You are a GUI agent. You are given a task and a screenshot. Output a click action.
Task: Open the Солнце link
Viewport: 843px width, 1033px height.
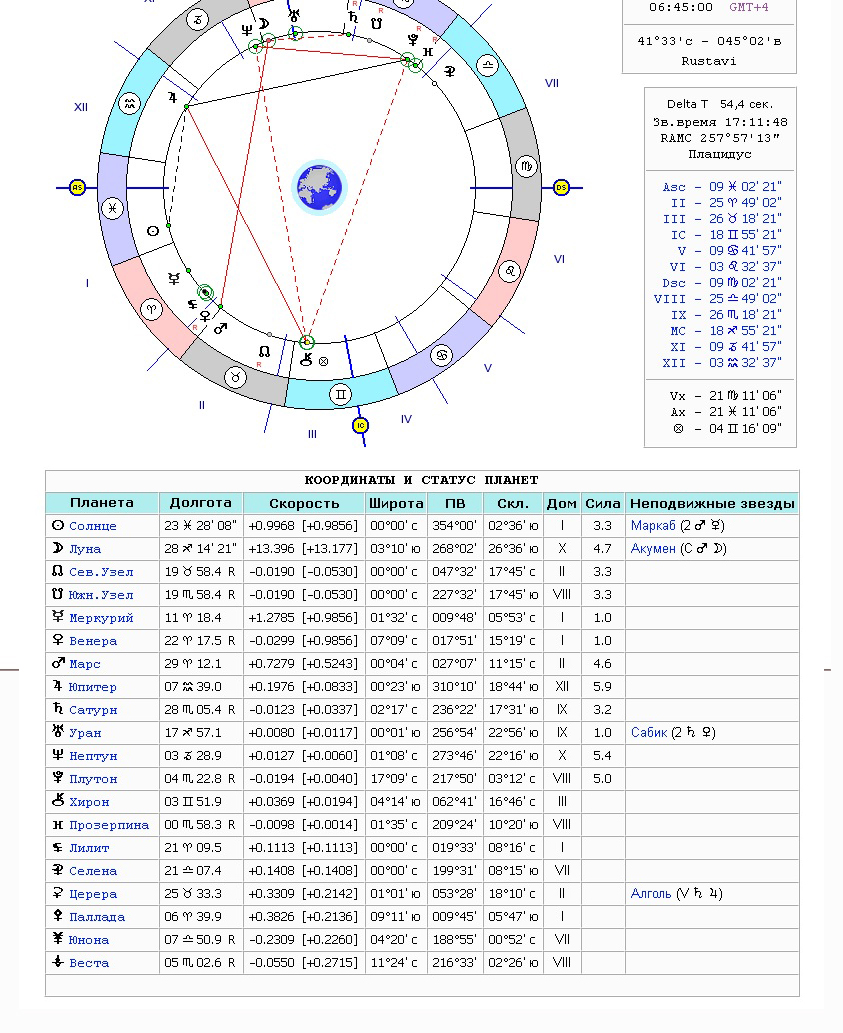pos(93,526)
